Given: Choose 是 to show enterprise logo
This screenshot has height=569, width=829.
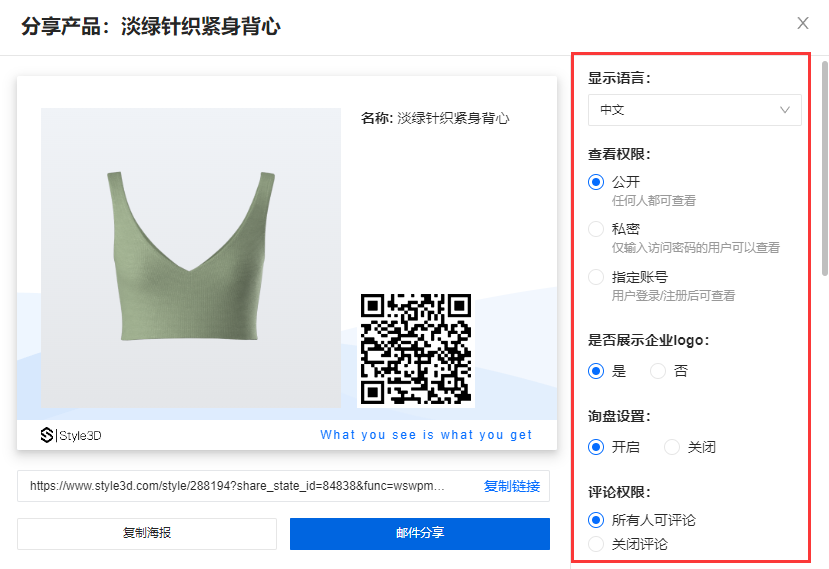Looking at the screenshot, I should pos(597,371).
